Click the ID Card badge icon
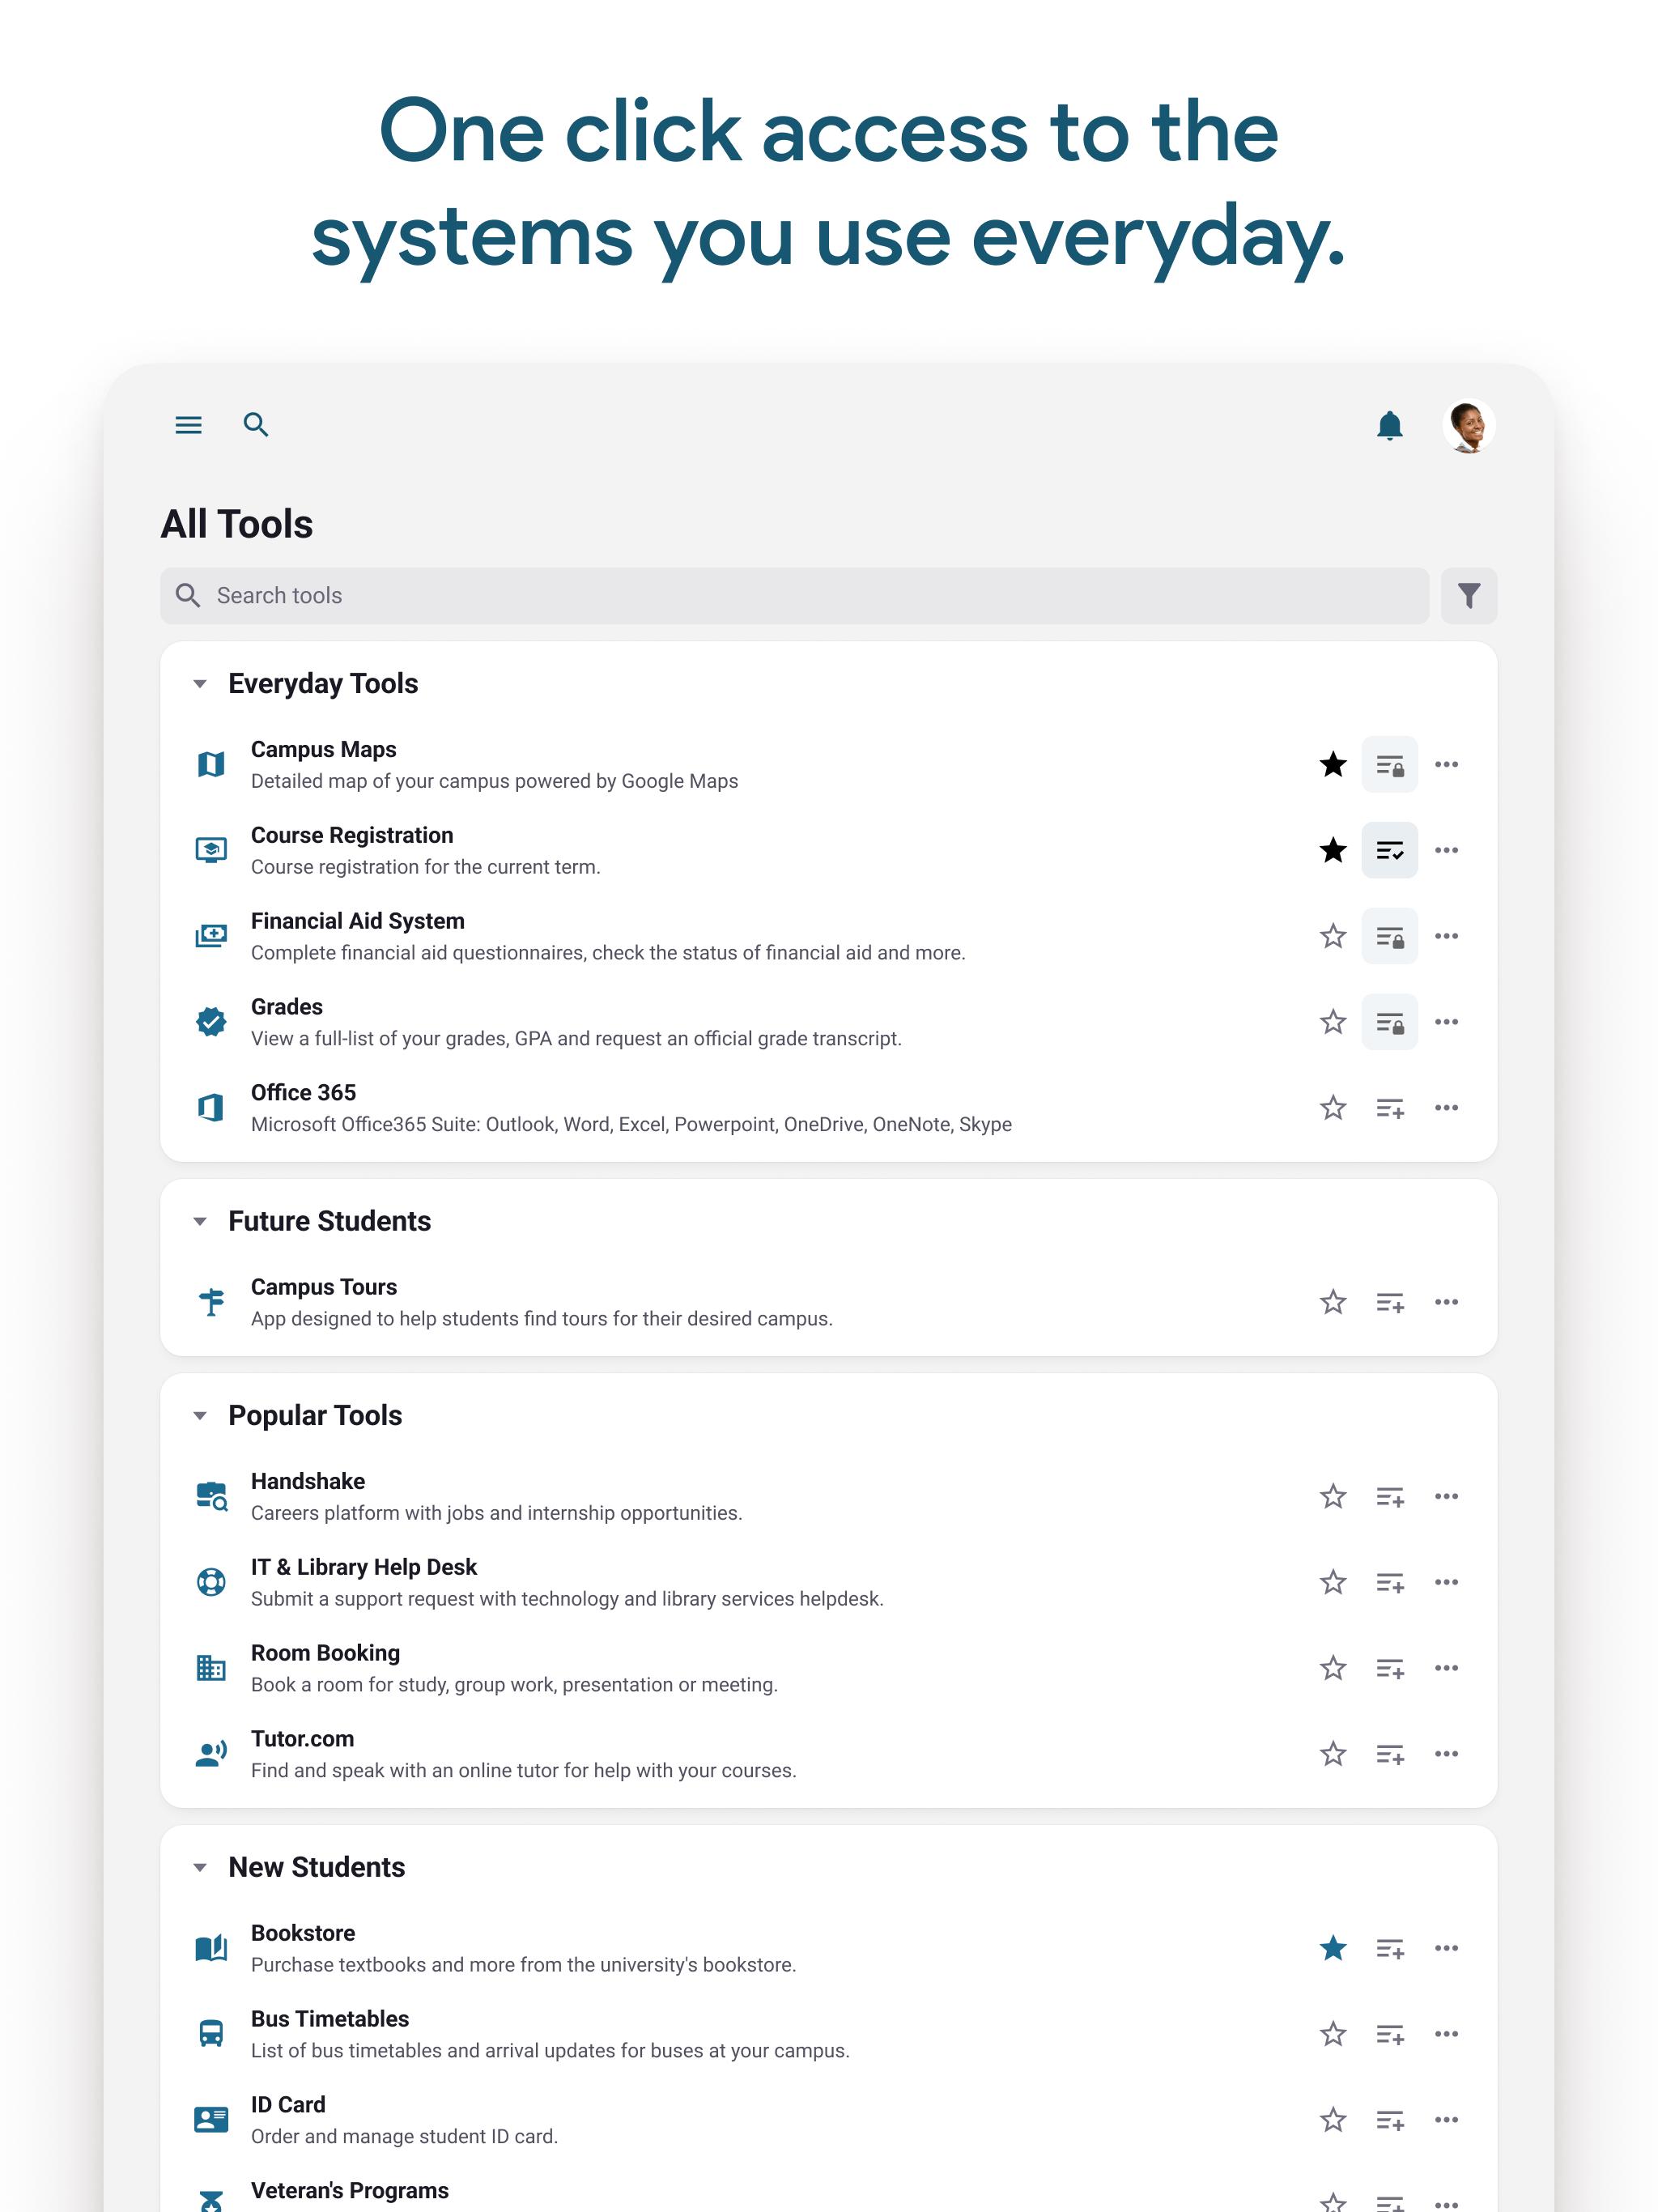1658x2212 pixels. click(x=211, y=2121)
